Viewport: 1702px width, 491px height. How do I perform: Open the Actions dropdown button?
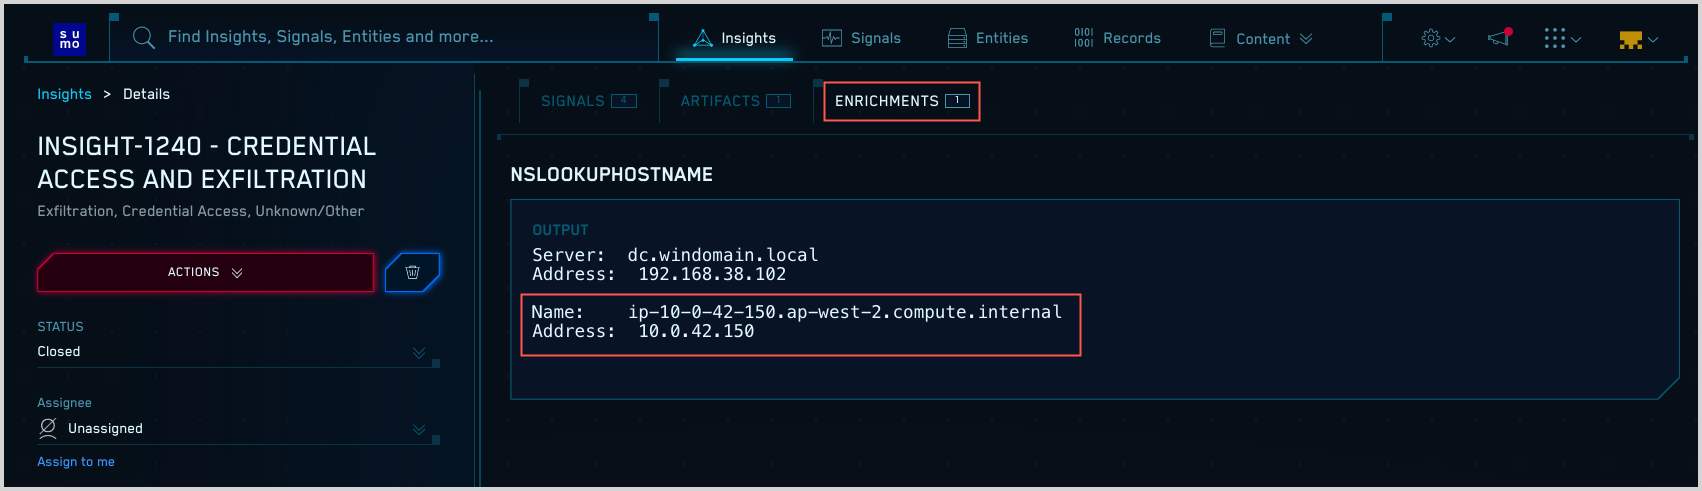pyautogui.click(x=205, y=272)
